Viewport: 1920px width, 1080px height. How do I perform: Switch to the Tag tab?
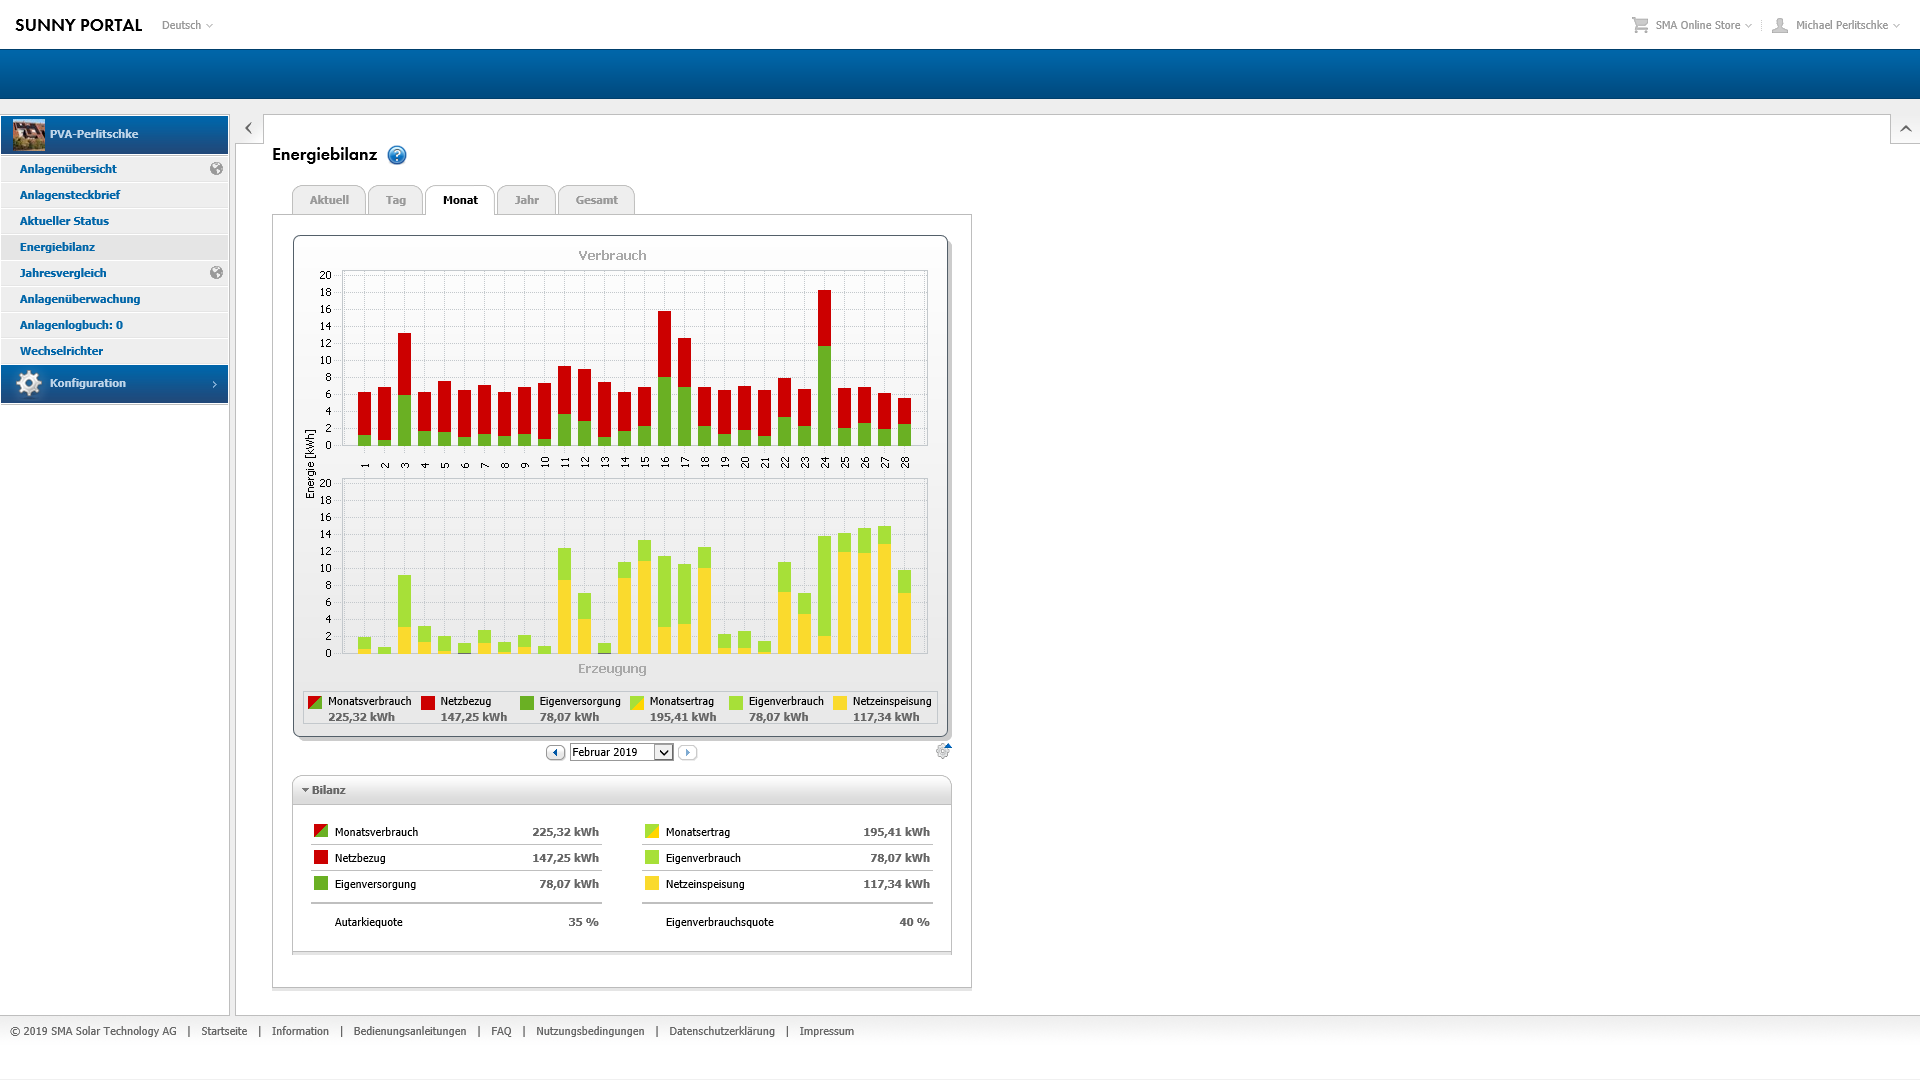click(x=395, y=200)
